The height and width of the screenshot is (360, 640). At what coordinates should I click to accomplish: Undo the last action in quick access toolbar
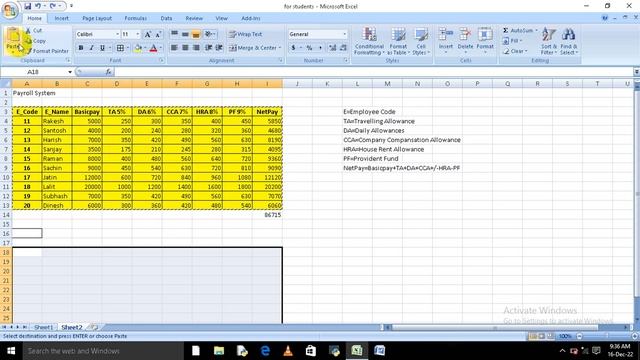pos(38,6)
